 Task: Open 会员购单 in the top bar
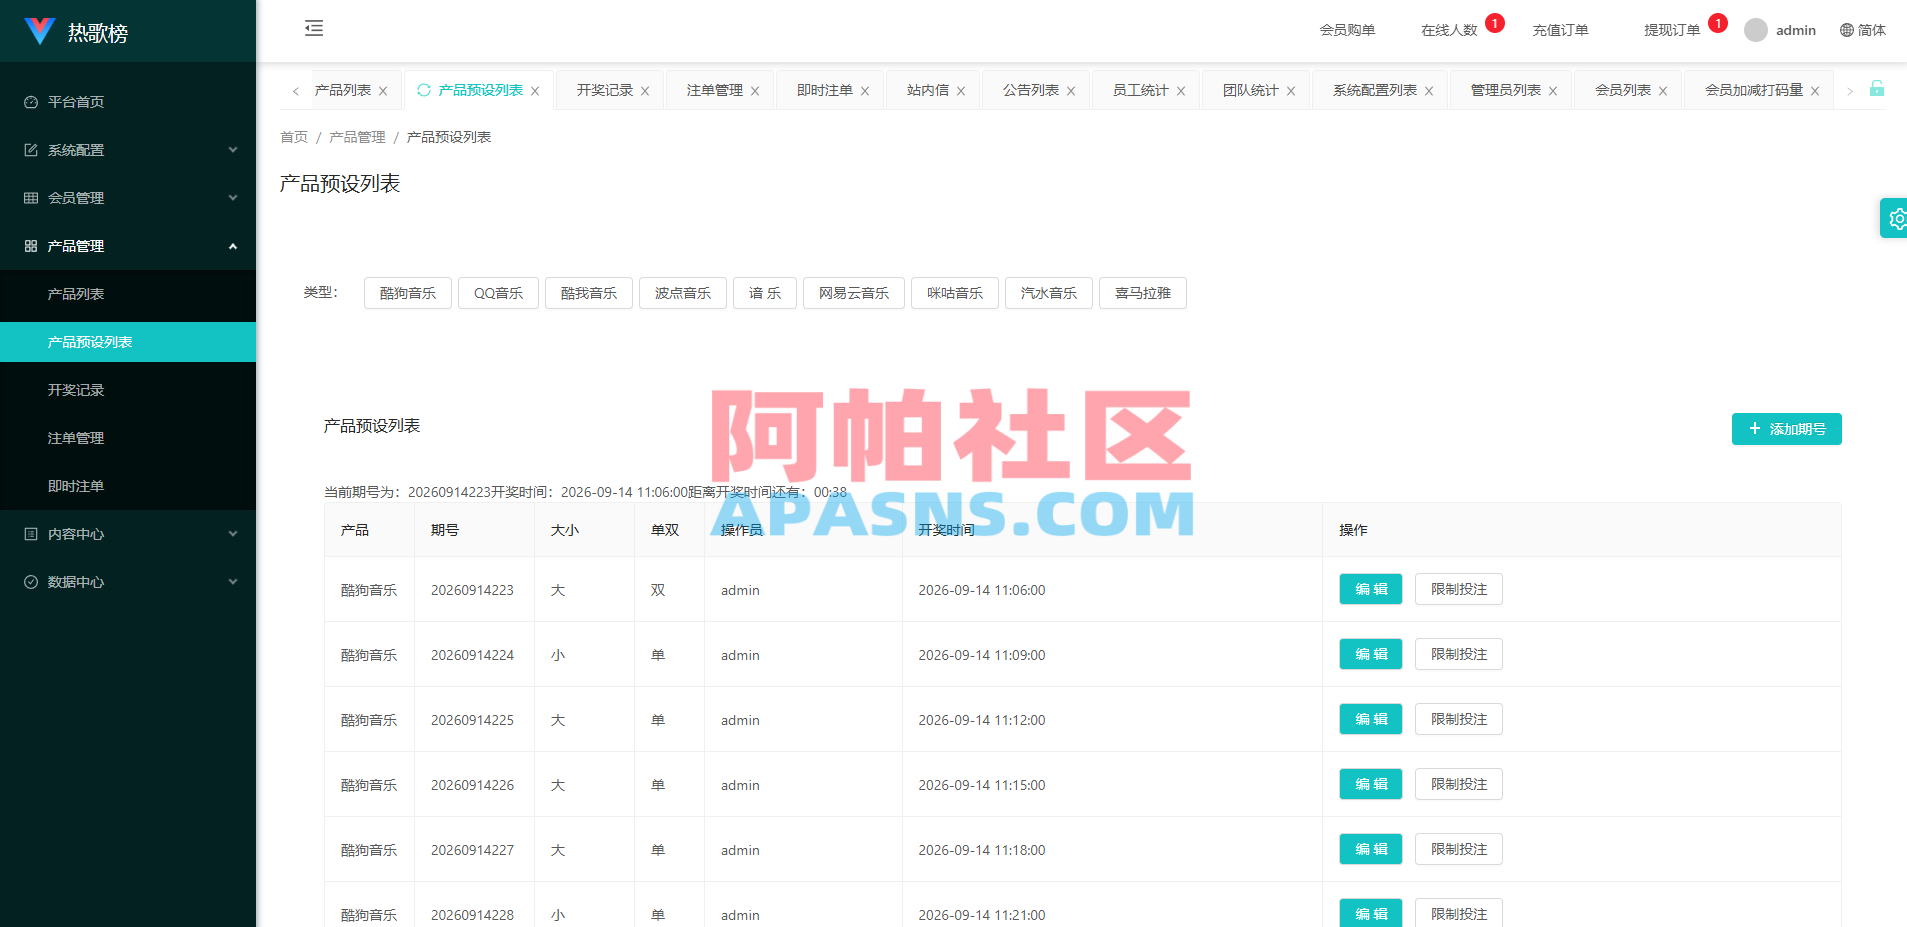coord(1347,30)
